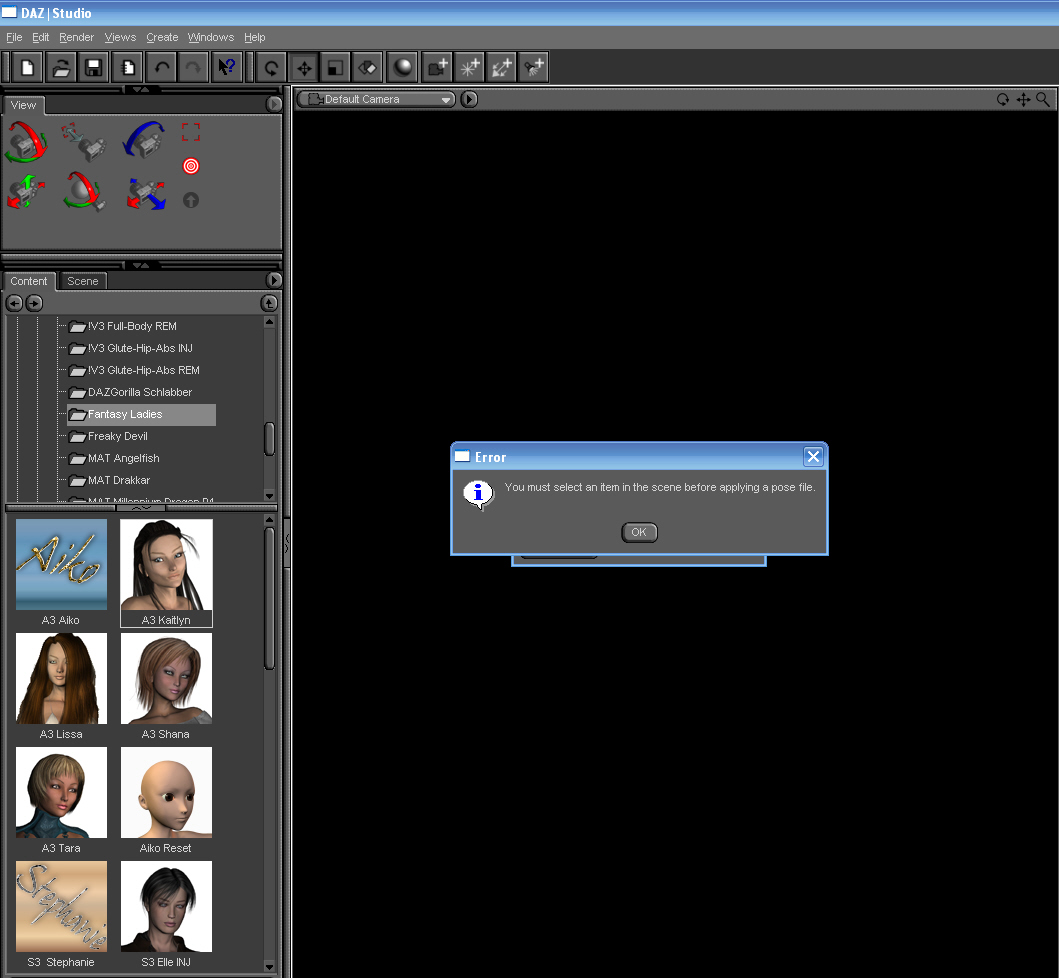This screenshot has width=1059, height=978.
Task: Click the sphere Render icon
Action: [403, 68]
